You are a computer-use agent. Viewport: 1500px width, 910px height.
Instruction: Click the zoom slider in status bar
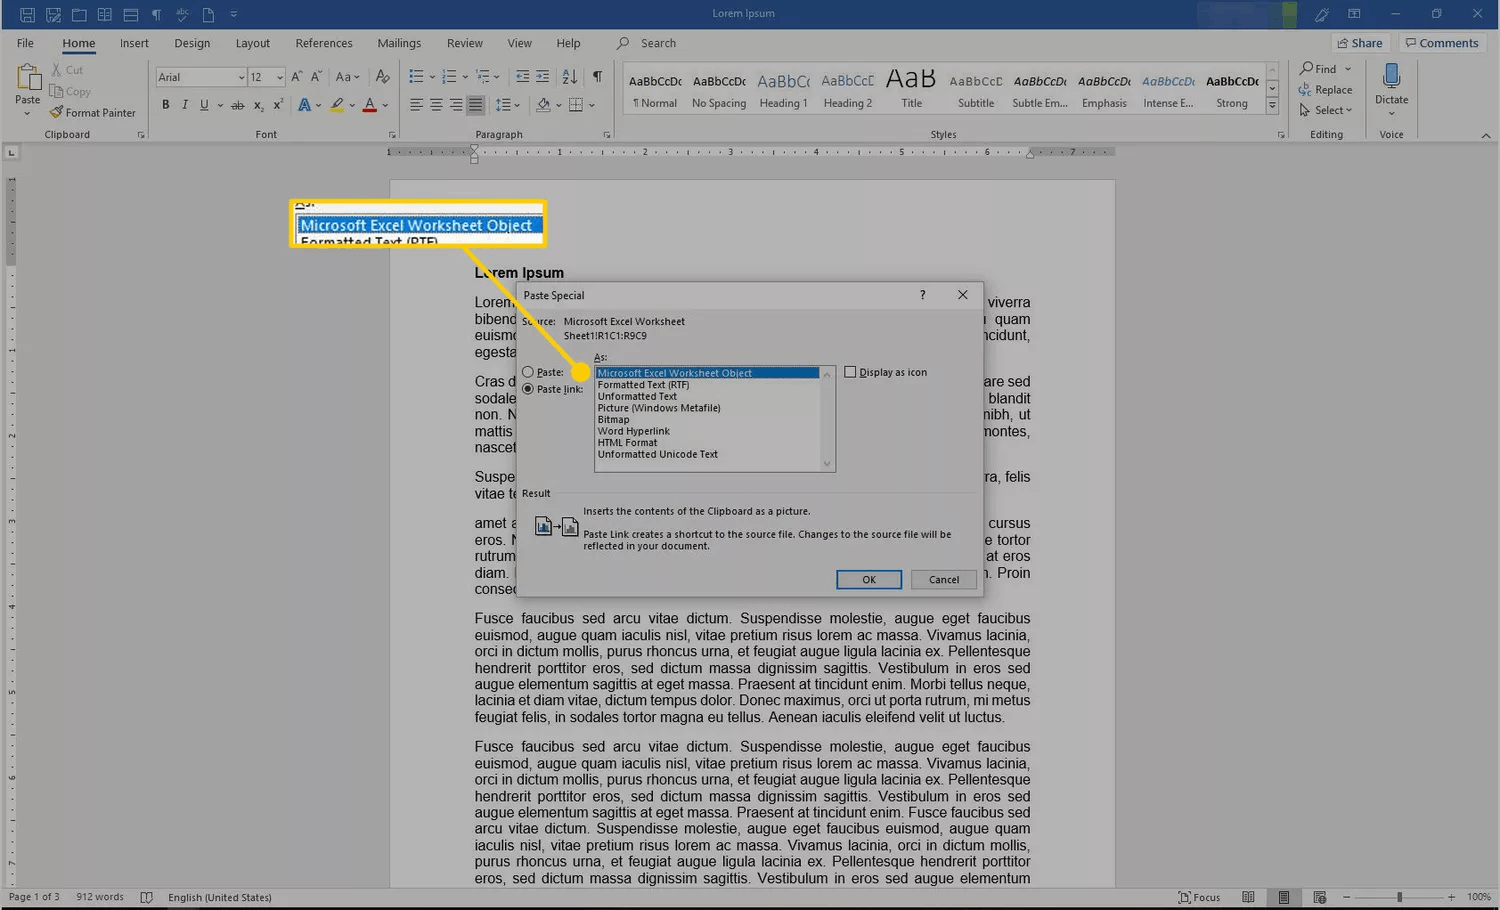[1399, 897]
